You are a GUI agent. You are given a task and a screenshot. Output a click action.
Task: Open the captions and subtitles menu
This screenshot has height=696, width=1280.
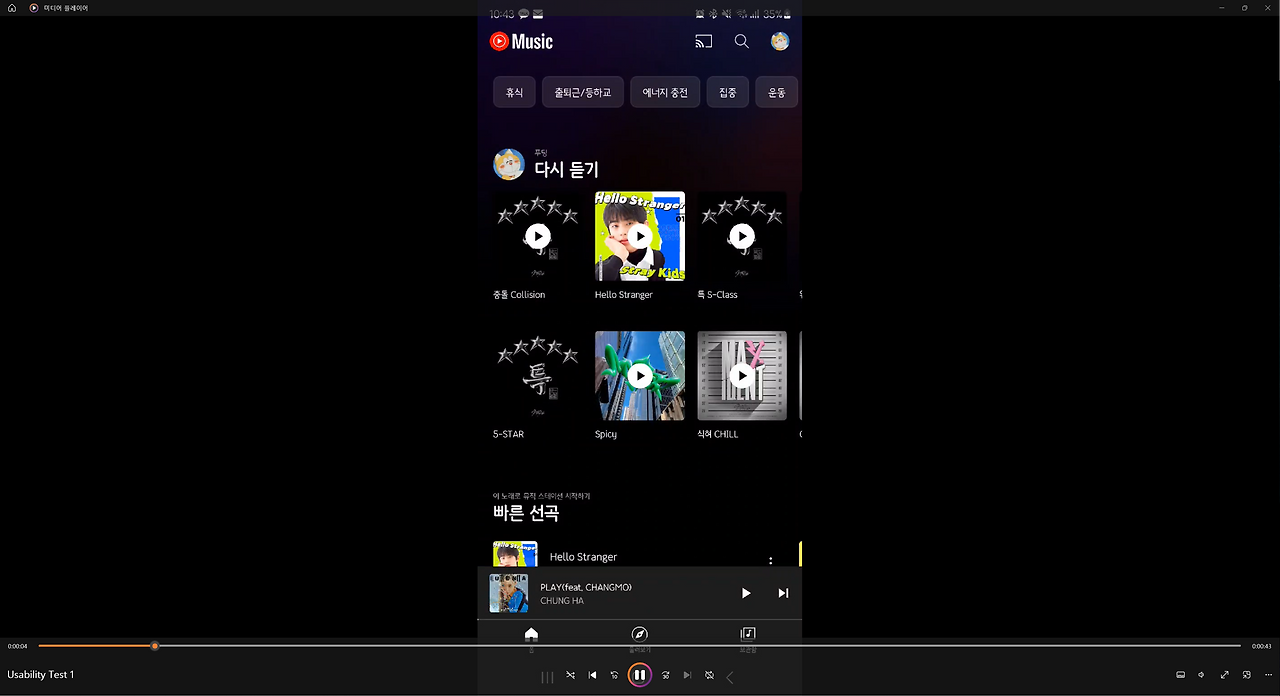pyautogui.click(x=1180, y=675)
